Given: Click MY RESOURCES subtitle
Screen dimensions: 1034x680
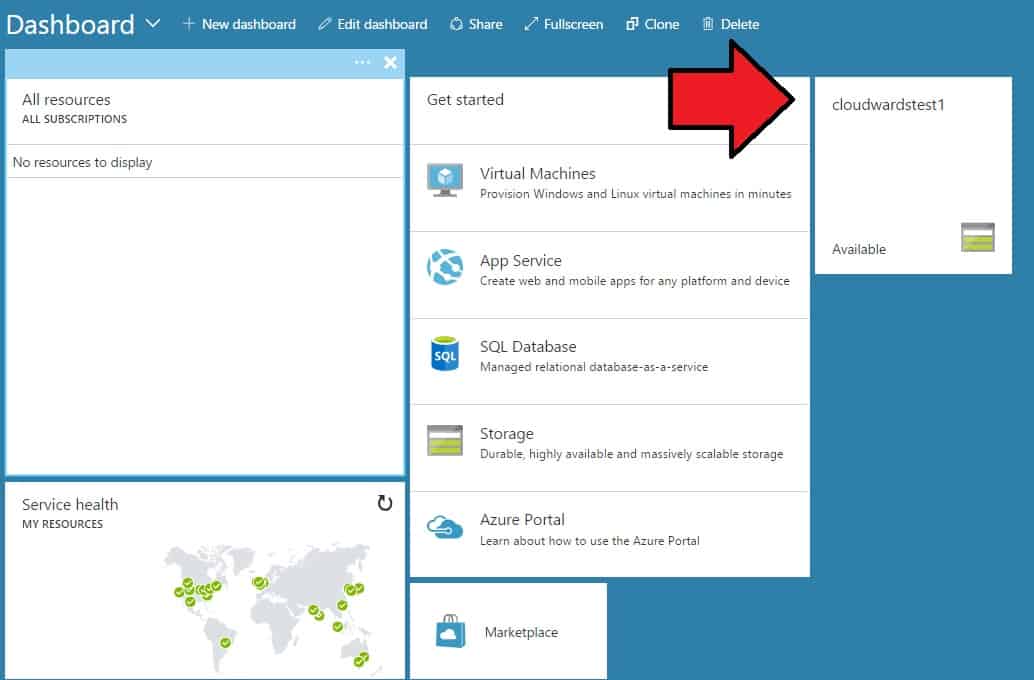Looking at the screenshot, I should [x=63, y=524].
